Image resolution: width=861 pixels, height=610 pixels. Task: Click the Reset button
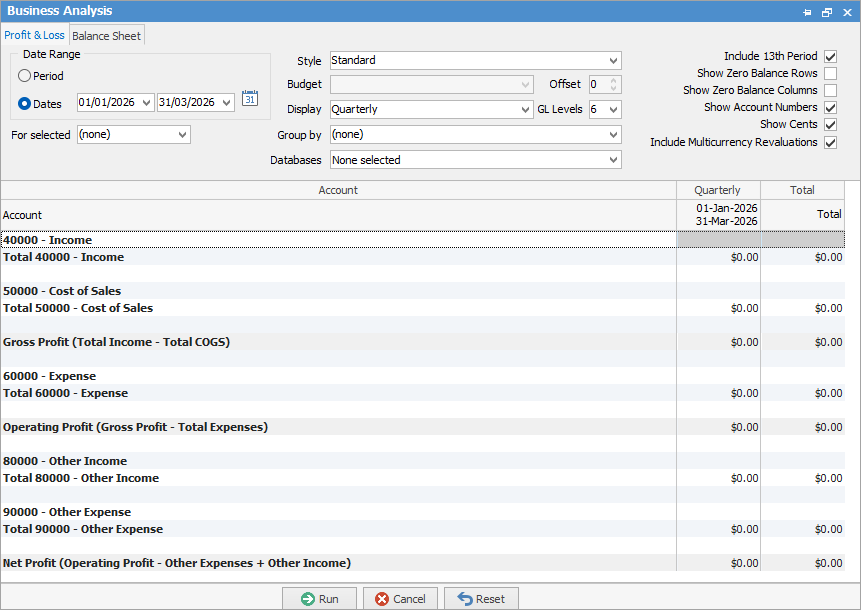pyautogui.click(x=481, y=598)
